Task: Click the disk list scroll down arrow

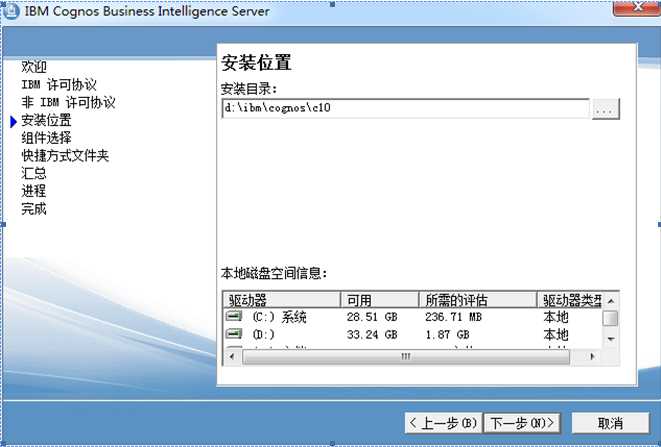Action: tap(611, 339)
